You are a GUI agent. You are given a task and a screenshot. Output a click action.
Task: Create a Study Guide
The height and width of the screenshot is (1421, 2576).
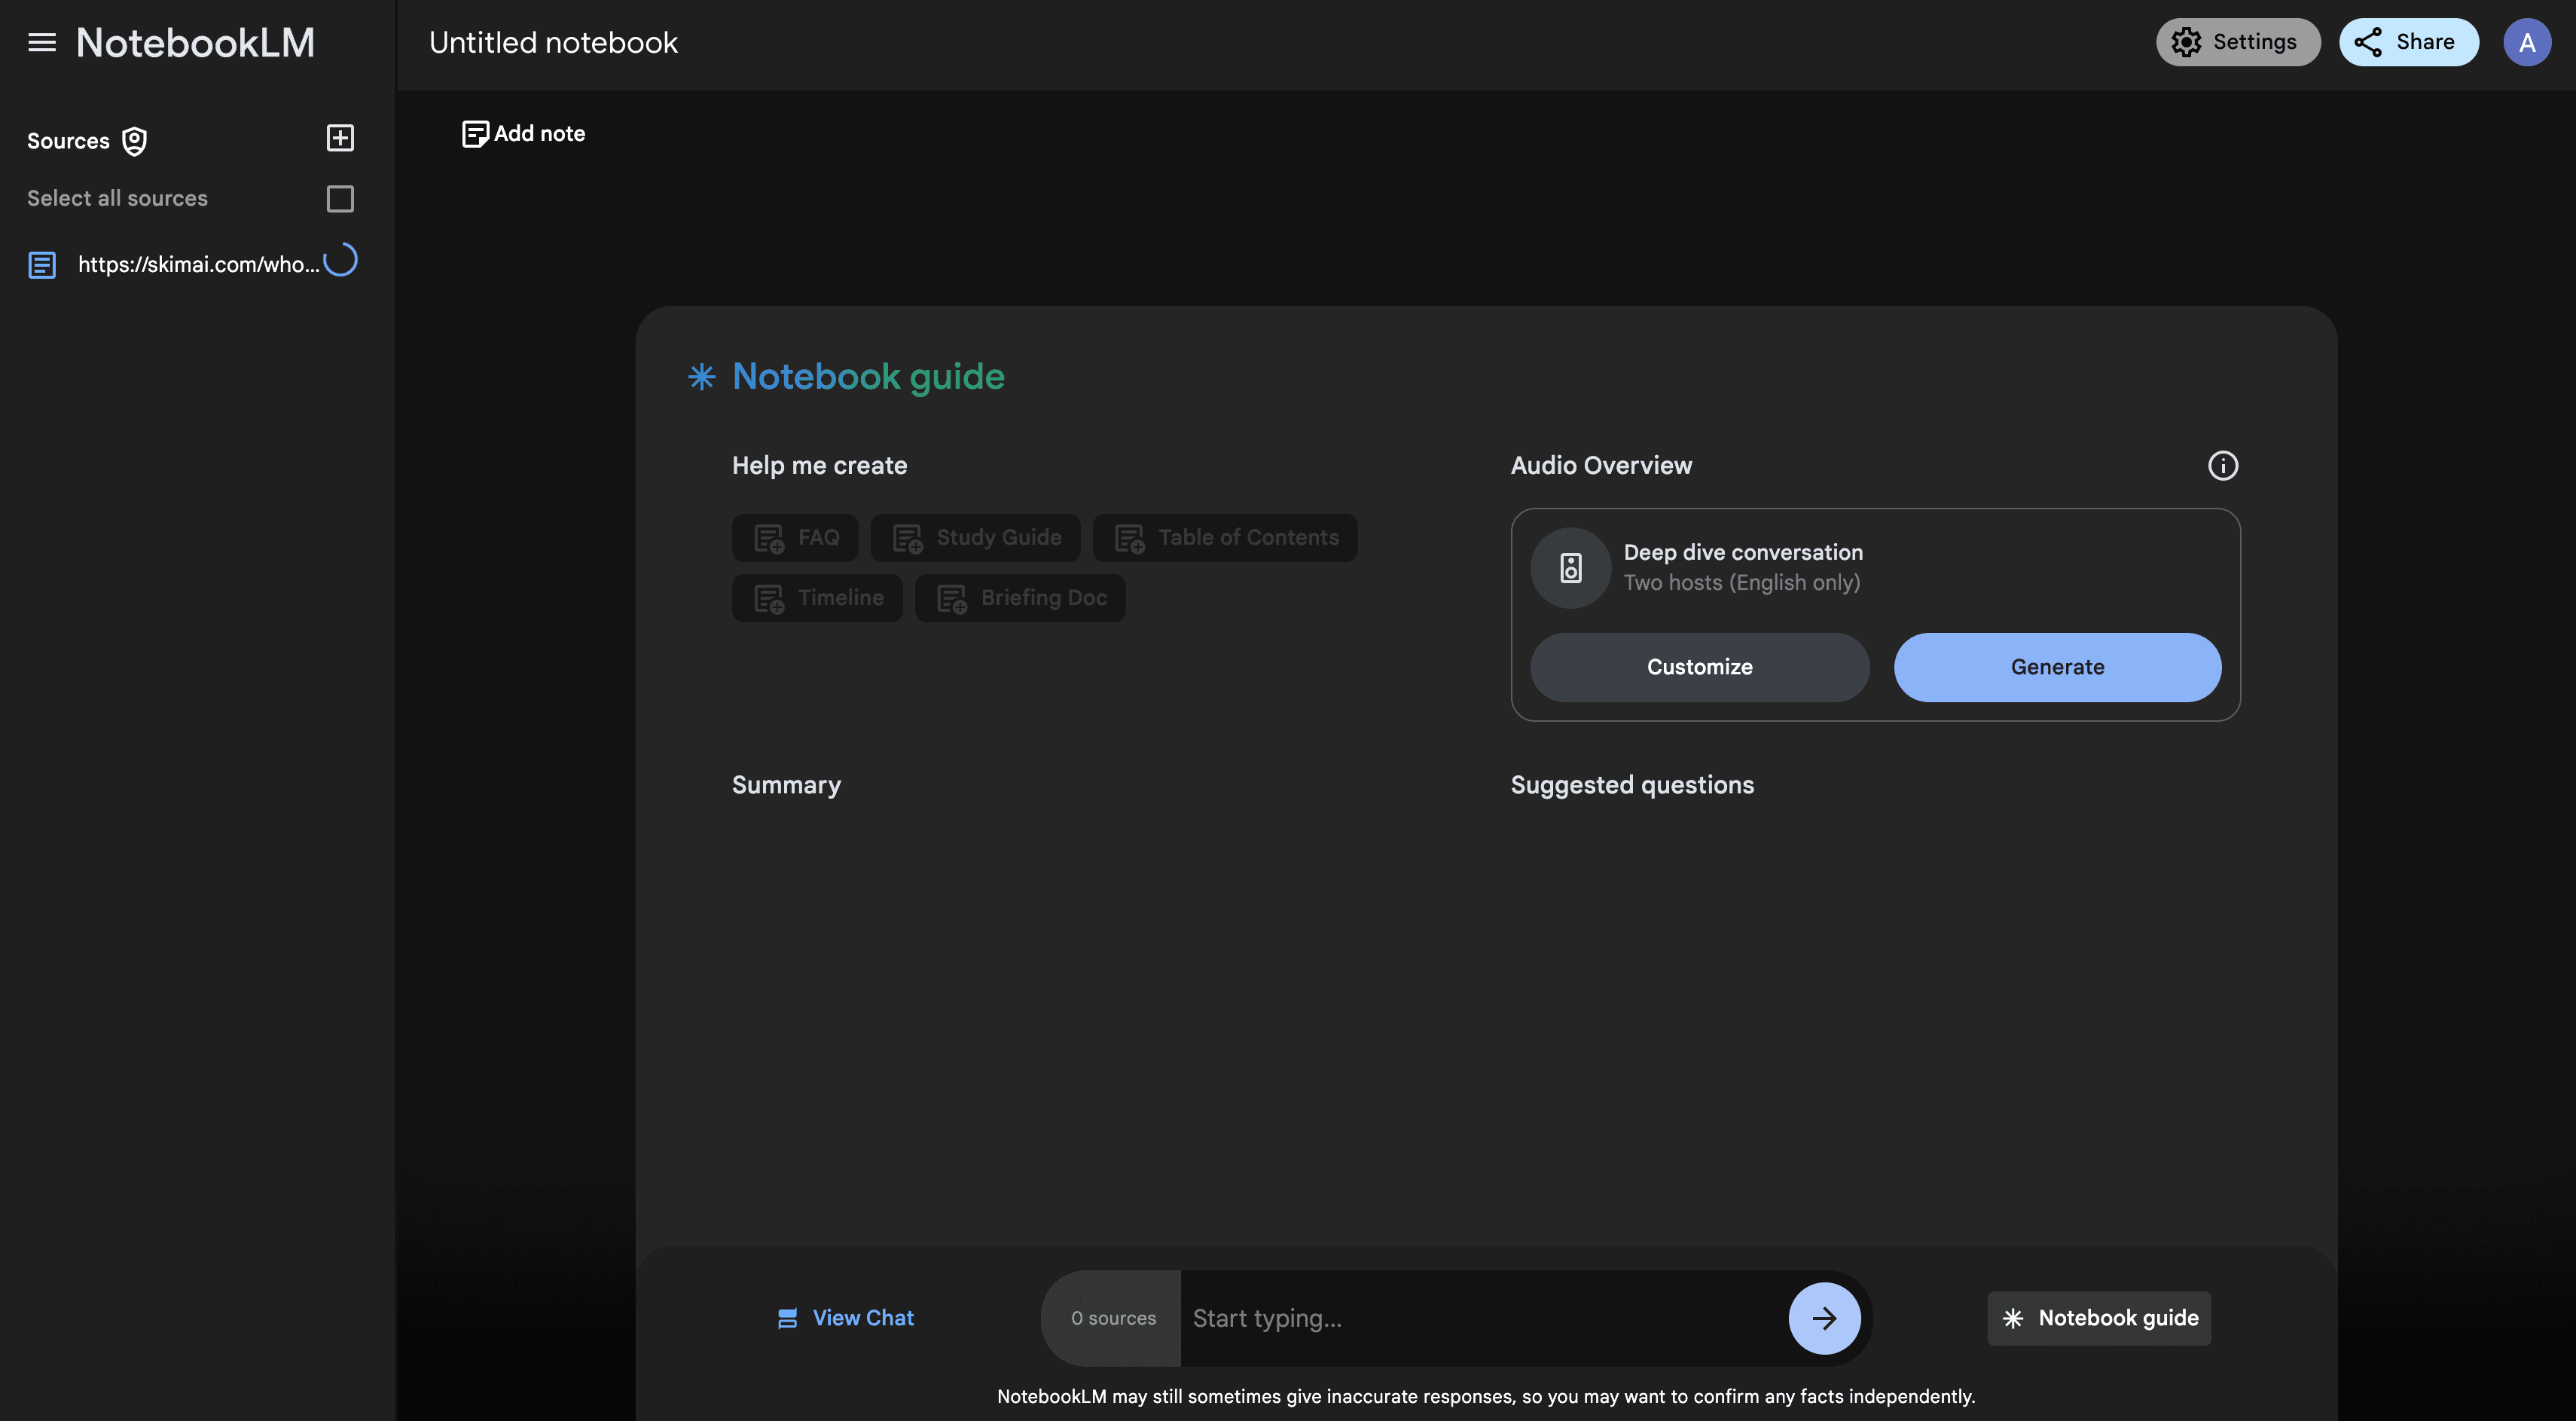pos(975,538)
